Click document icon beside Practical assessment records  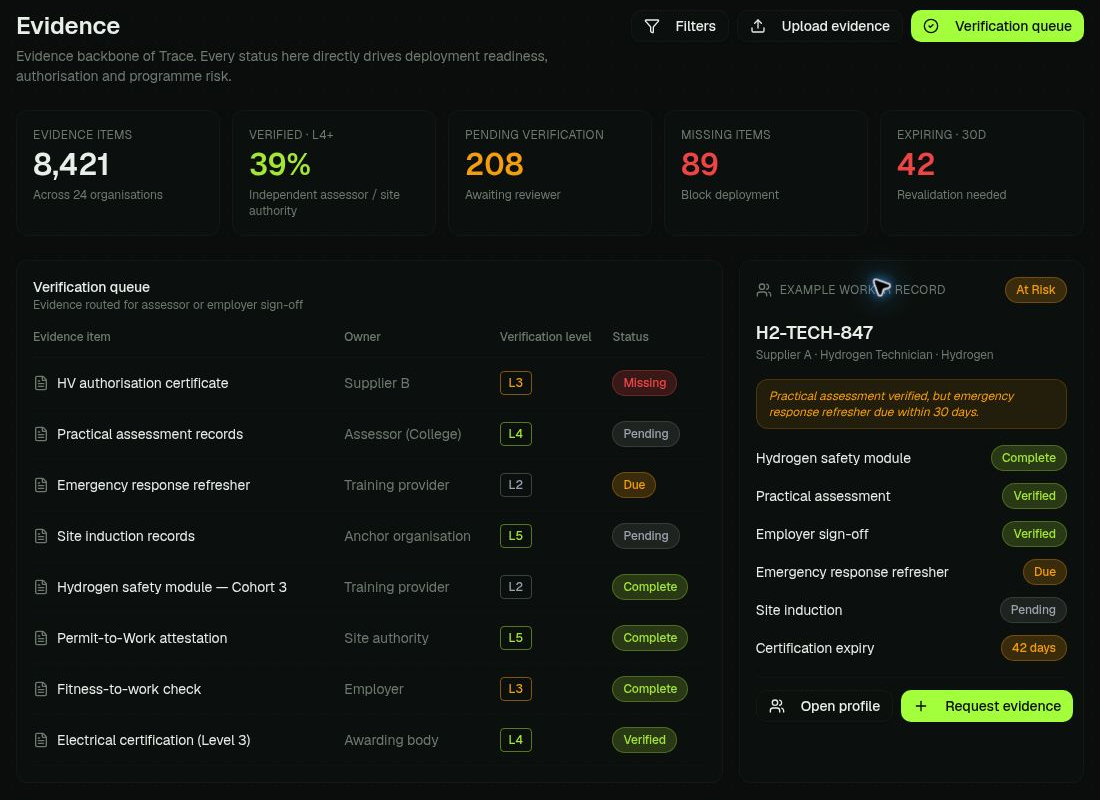coord(41,434)
